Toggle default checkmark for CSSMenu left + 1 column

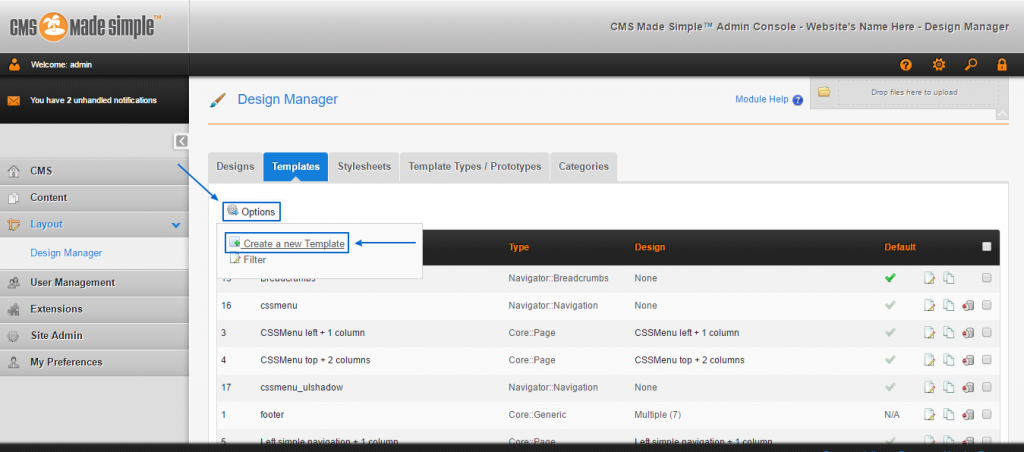[x=889, y=332]
